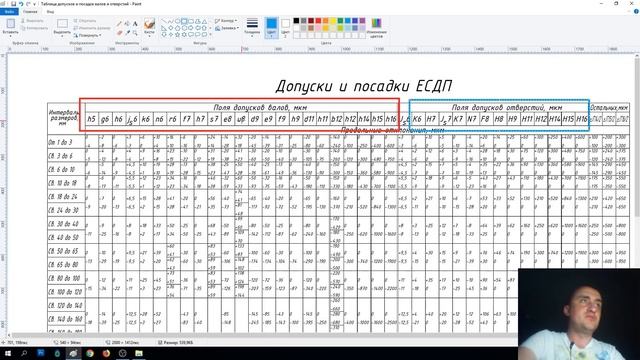This screenshot has width=640, height=360.
Task: Open Firefox from the taskbar
Action: click(x=106, y=353)
